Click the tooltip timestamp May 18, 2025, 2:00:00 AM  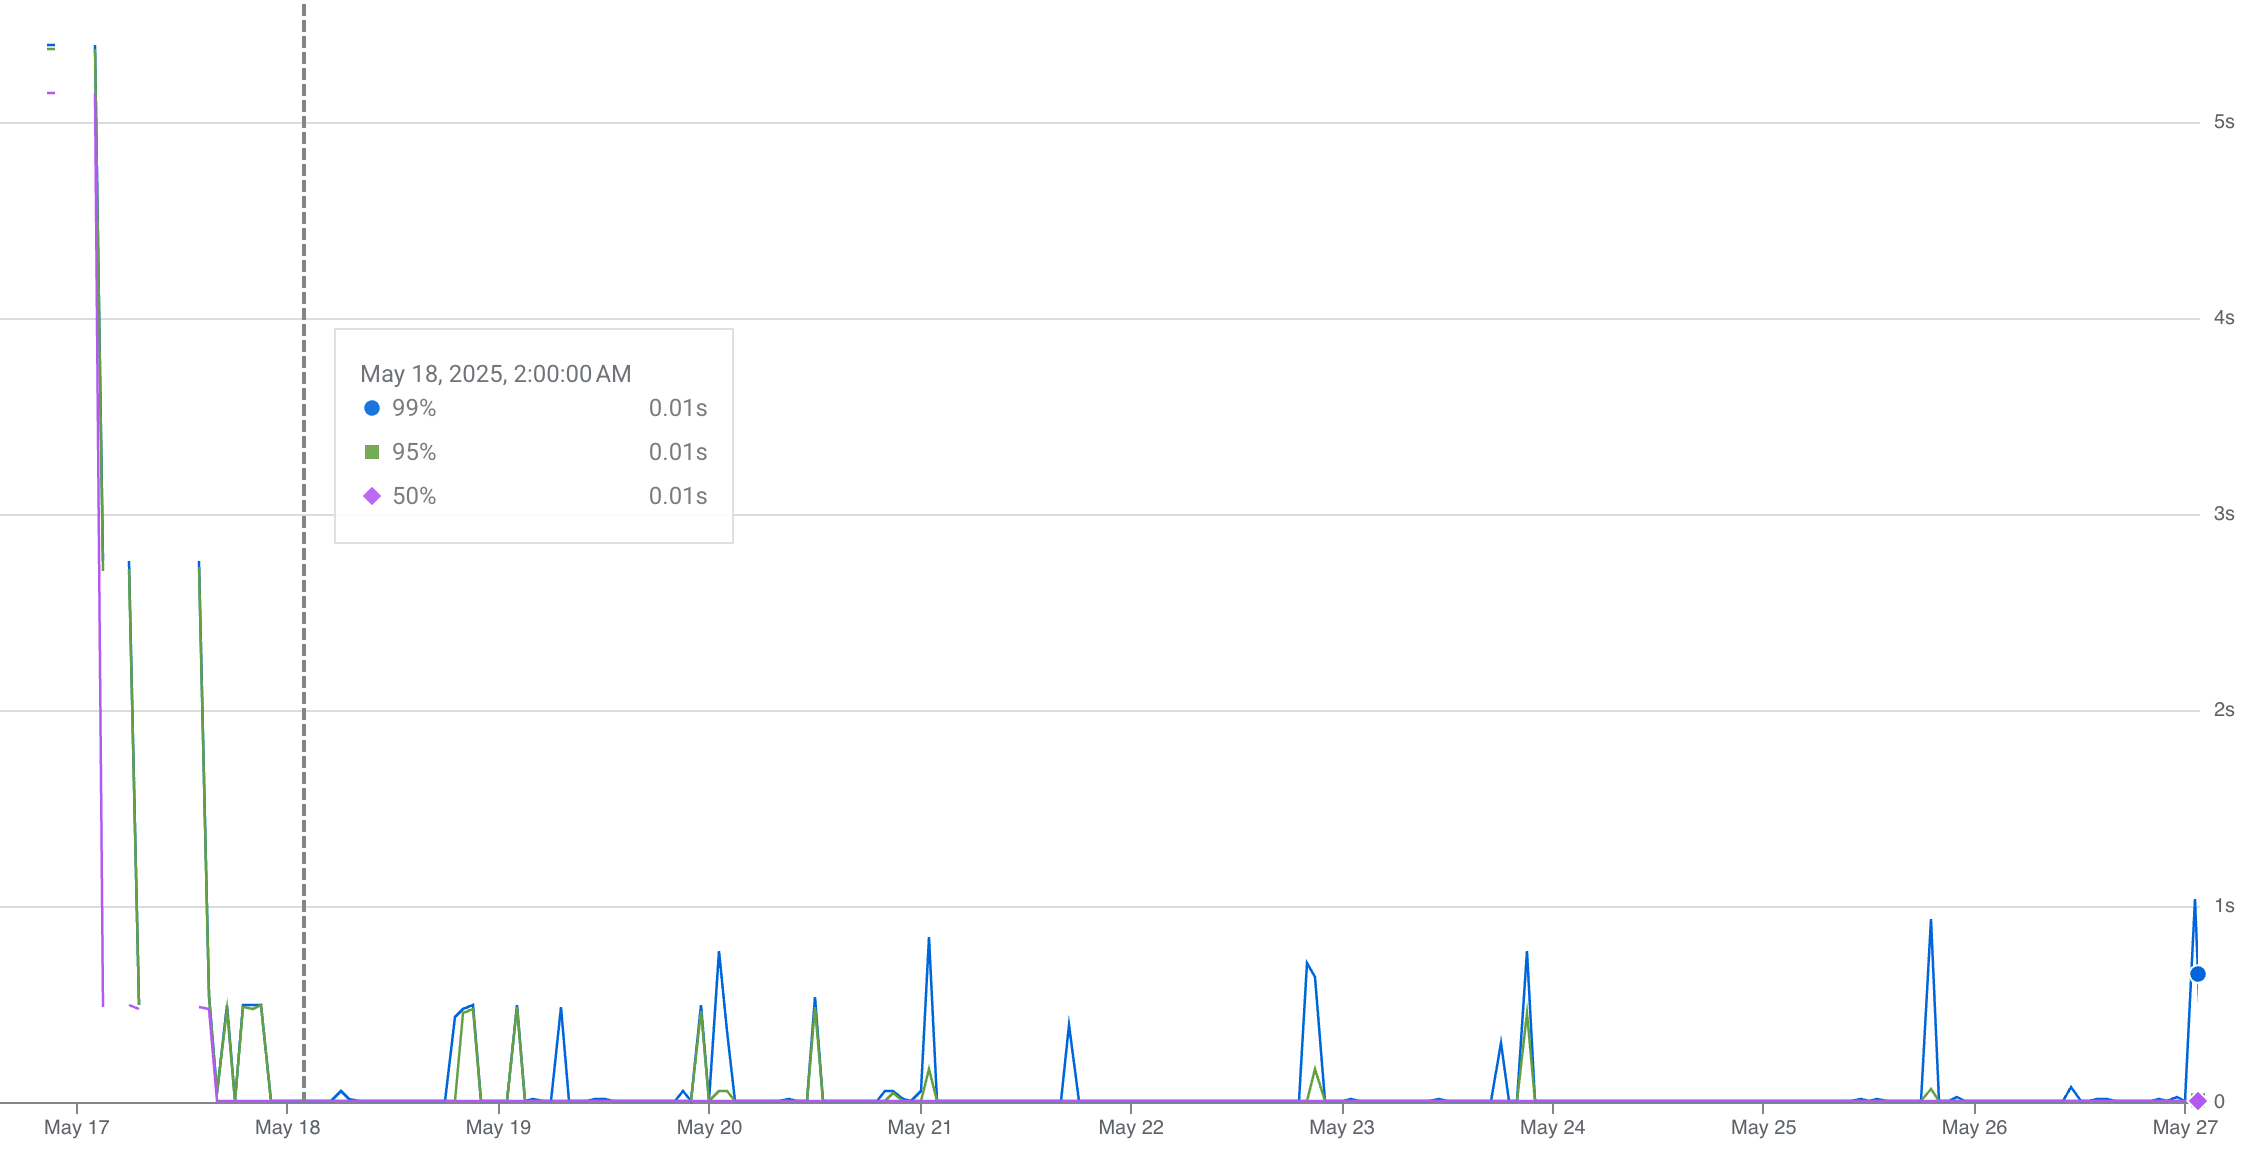click(x=495, y=374)
